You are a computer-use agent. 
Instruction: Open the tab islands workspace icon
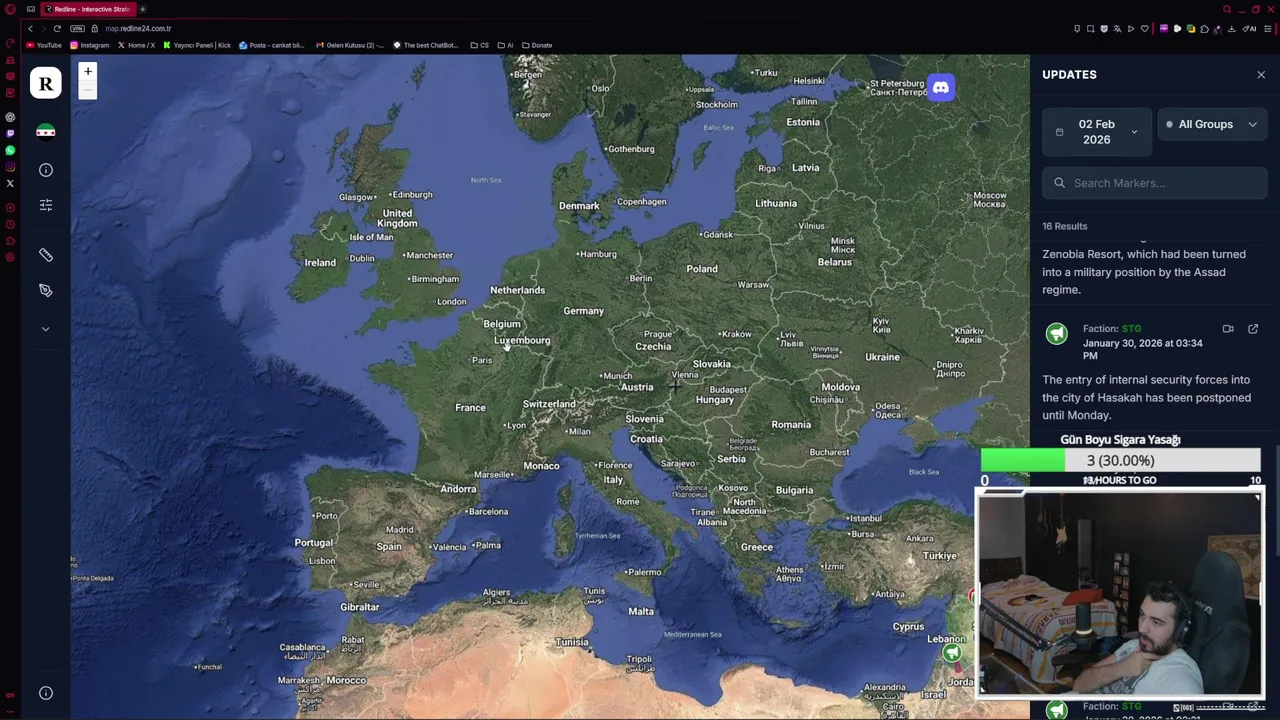31,9
